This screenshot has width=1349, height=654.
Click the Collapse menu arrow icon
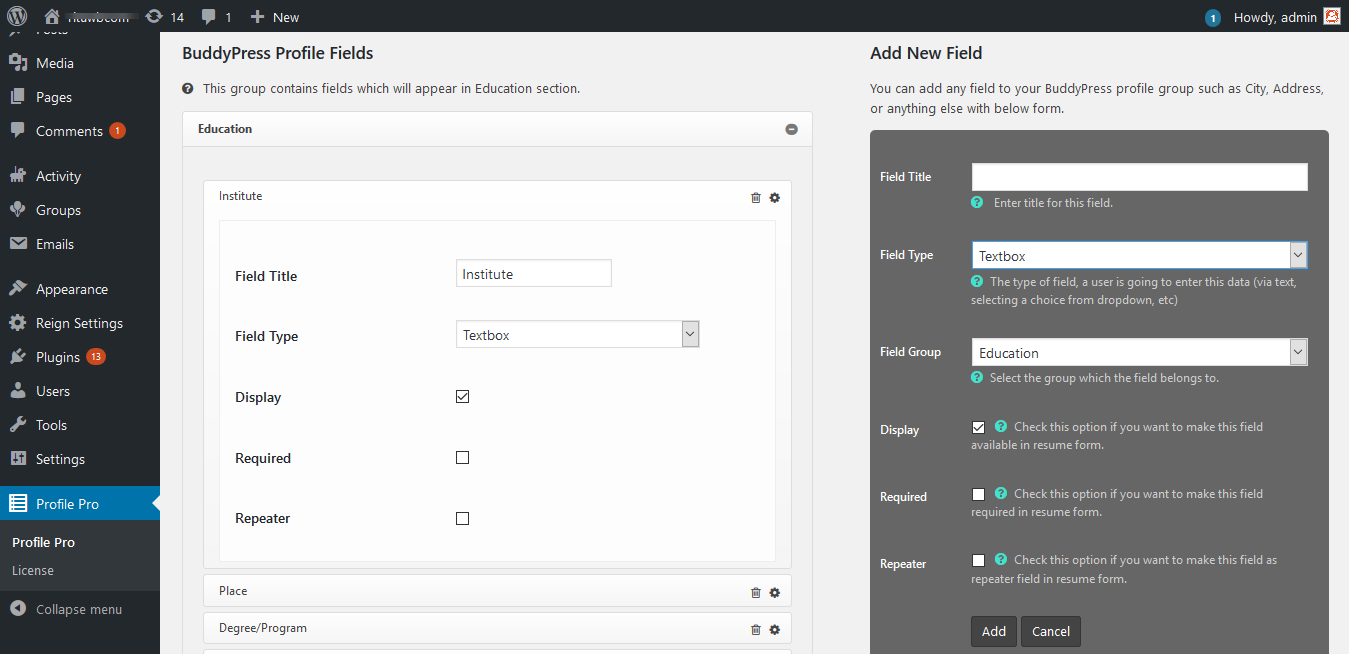[x=18, y=609]
